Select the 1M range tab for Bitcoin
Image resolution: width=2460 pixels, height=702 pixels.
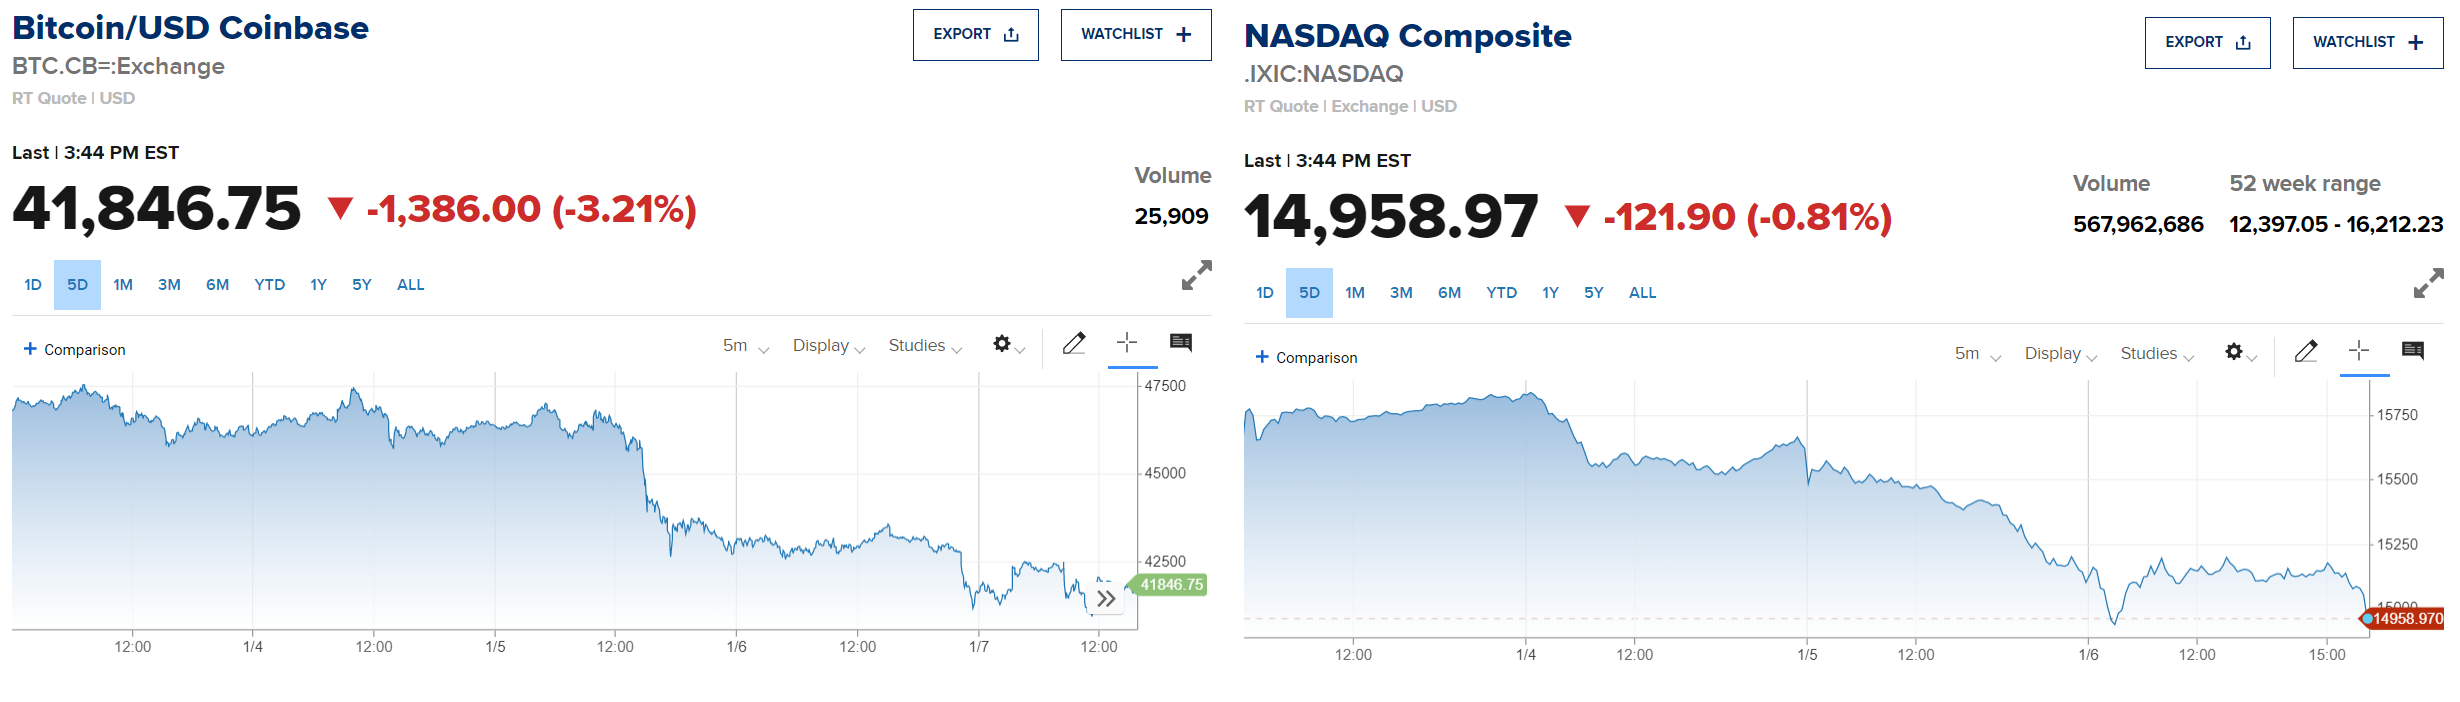[x=123, y=285]
